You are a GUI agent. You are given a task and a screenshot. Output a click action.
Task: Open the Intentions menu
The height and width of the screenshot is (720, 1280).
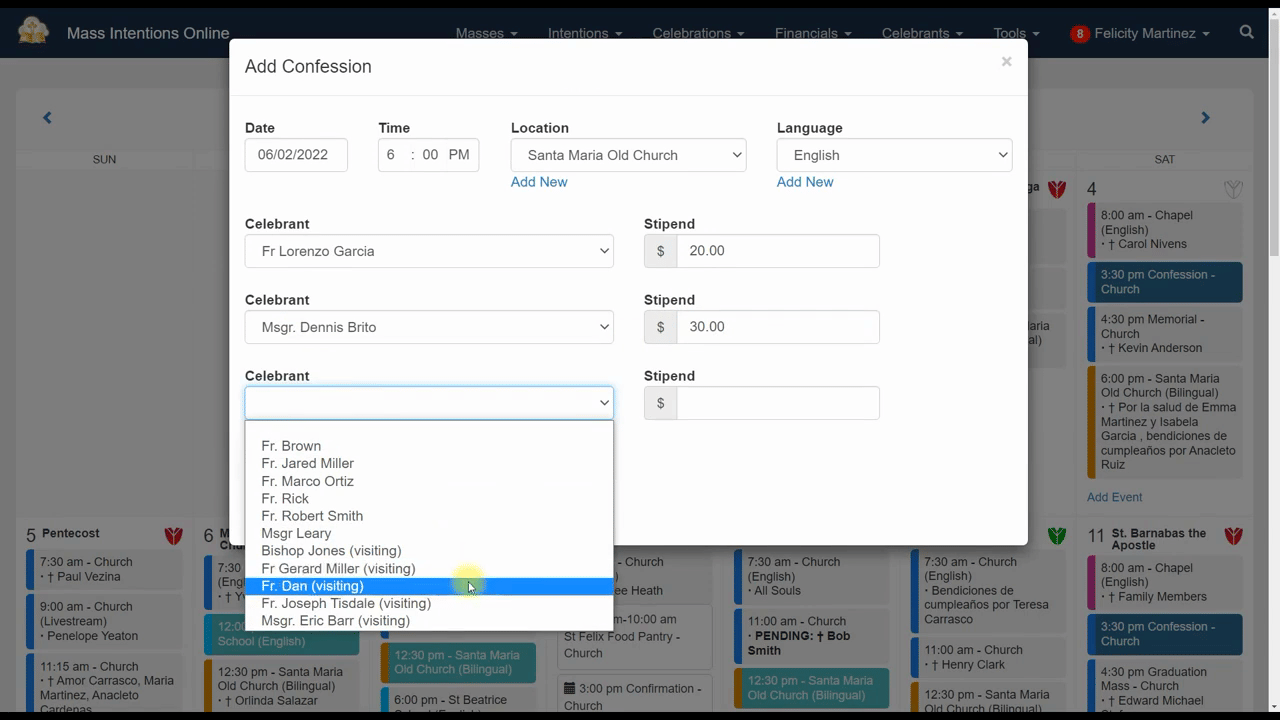tap(585, 33)
